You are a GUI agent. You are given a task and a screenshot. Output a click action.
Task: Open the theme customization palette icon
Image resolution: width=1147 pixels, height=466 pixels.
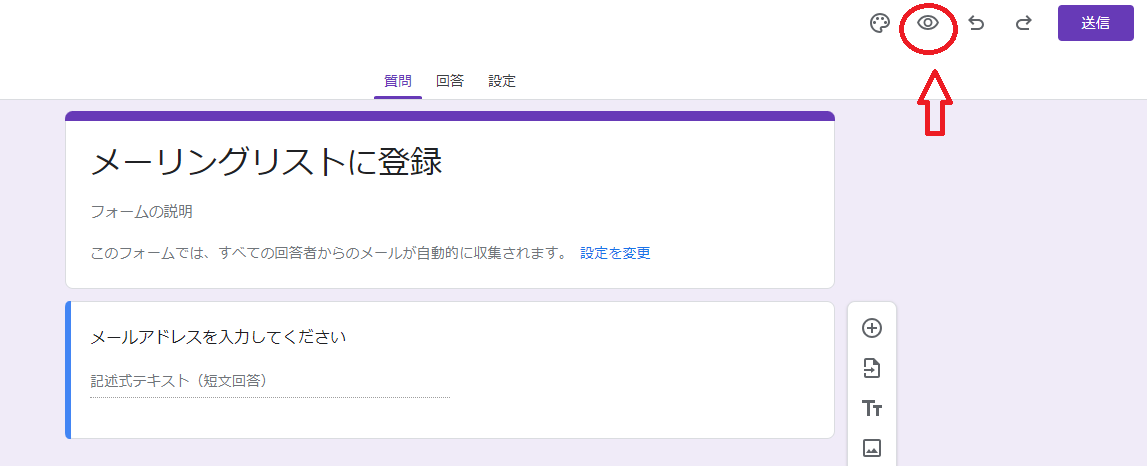click(x=879, y=24)
